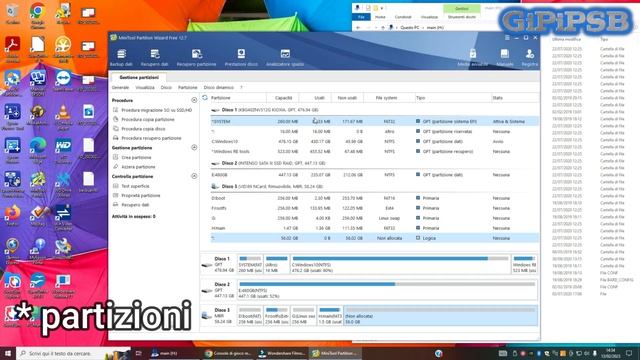
Task: Collapse the Gestione partizione section
Action: [194, 147]
